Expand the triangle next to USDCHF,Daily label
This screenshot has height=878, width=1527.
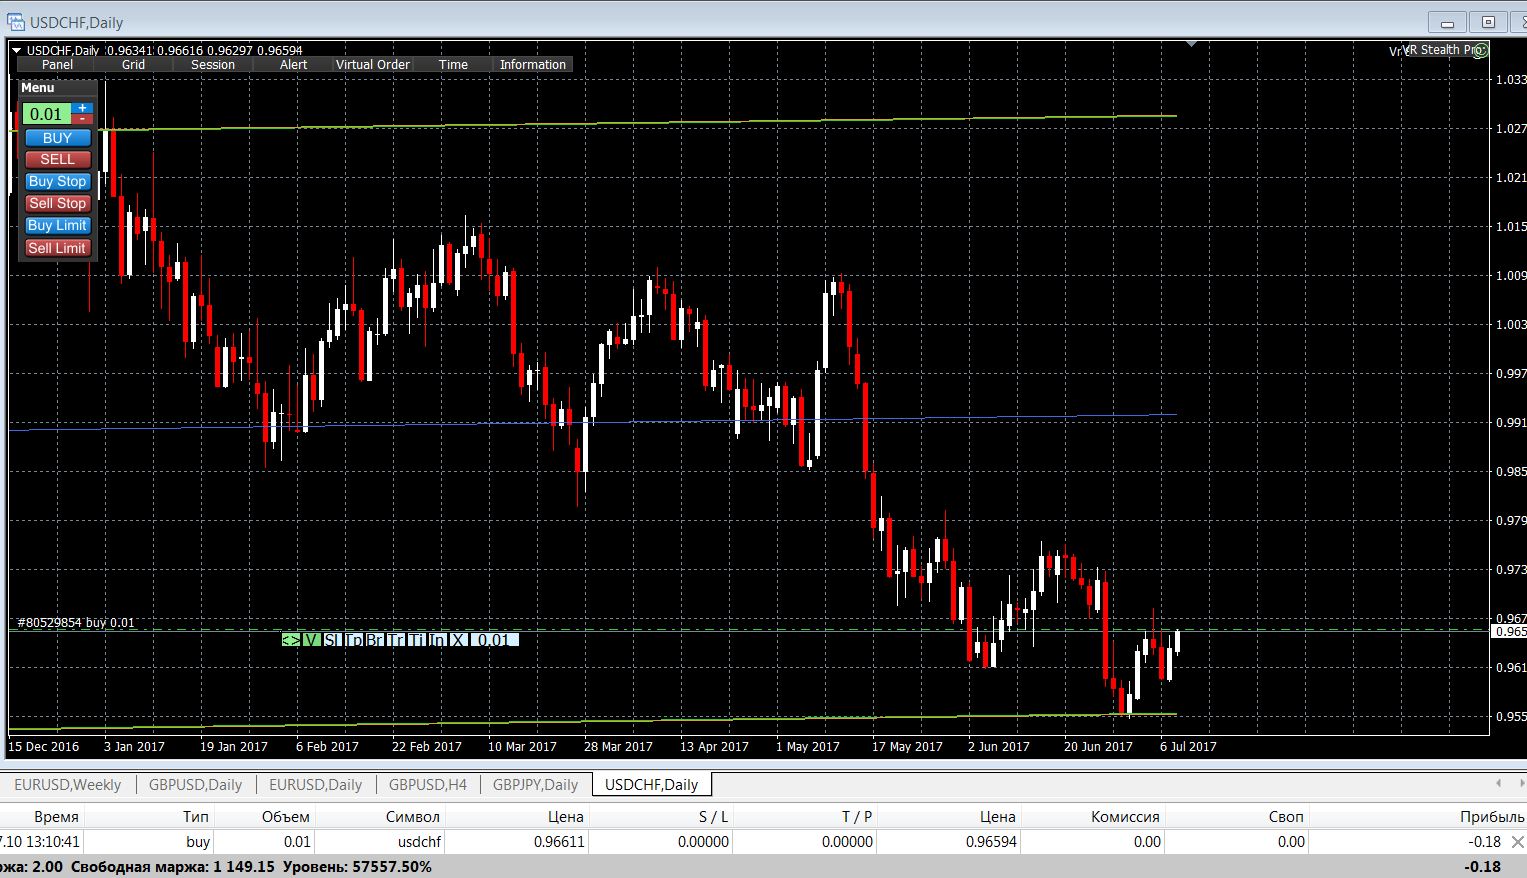pos(16,50)
